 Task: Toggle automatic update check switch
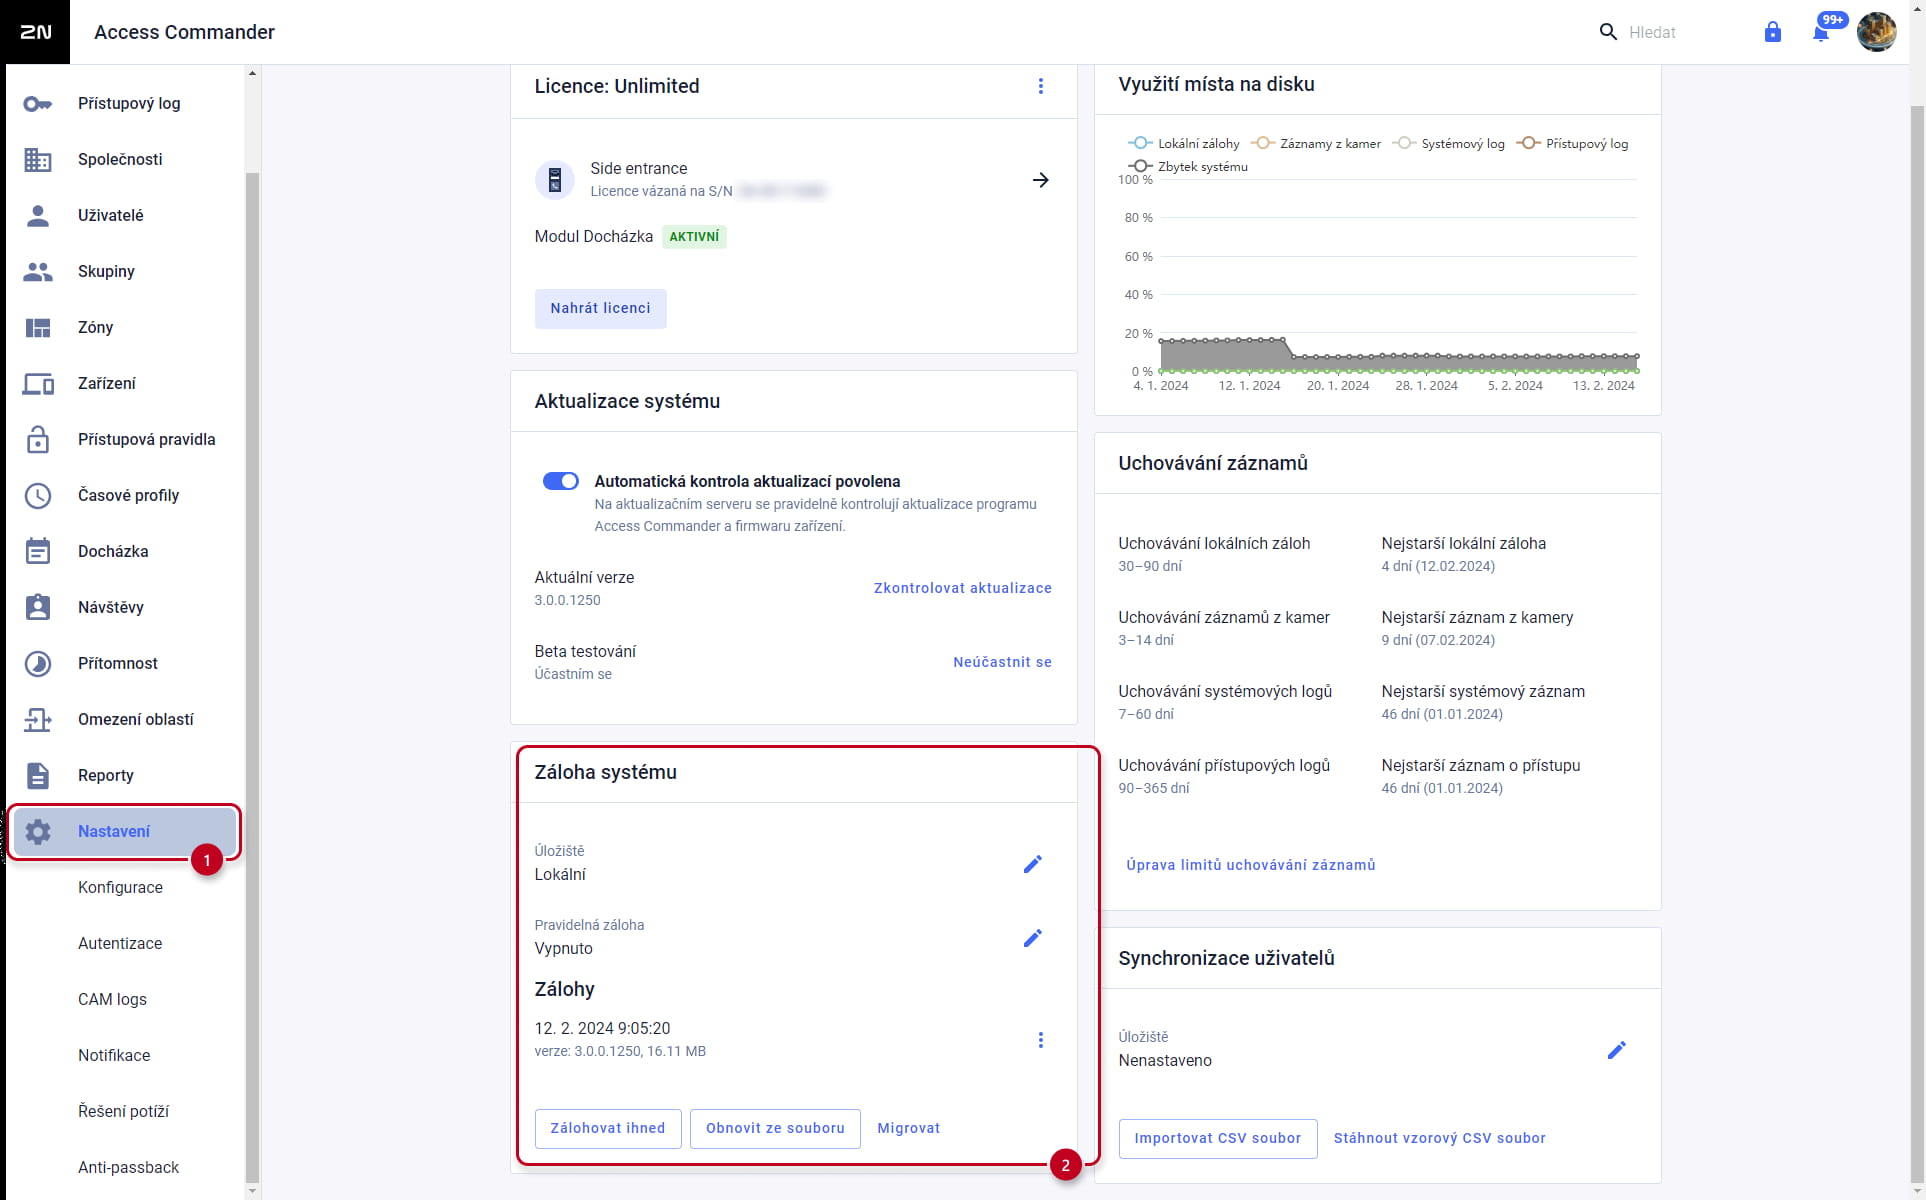tap(561, 481)
